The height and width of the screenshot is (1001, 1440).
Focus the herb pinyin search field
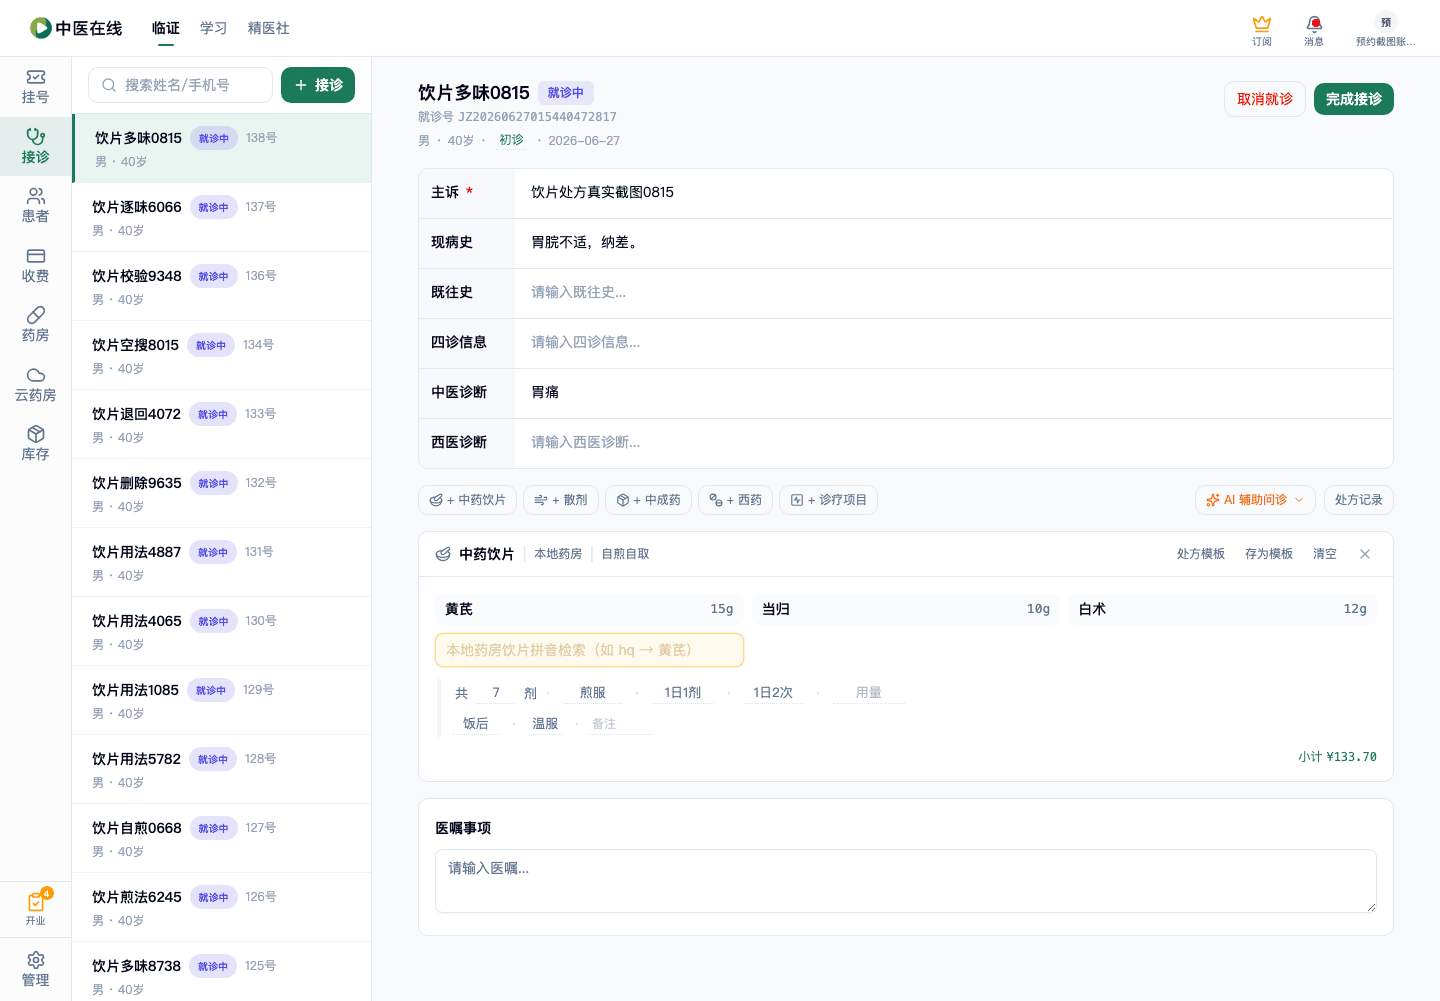589,650
